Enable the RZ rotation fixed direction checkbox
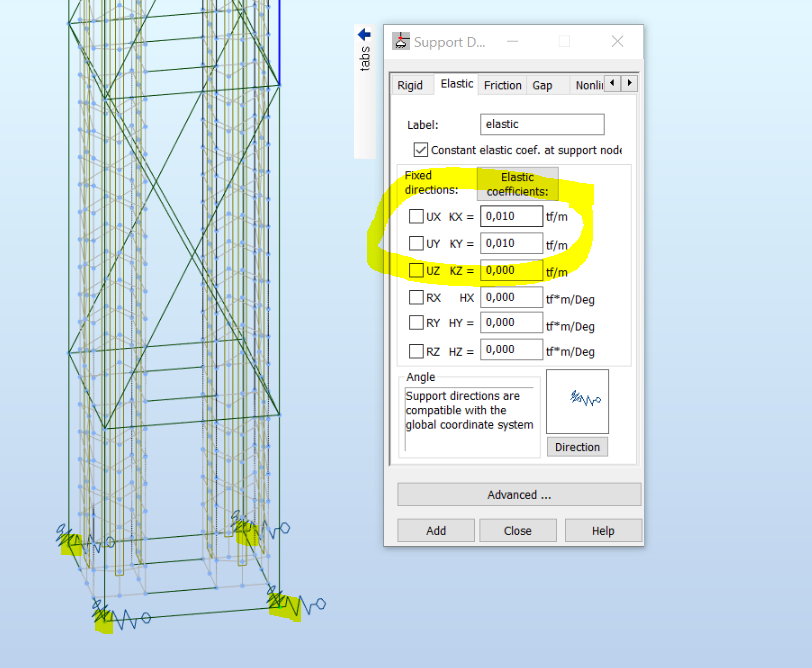The width and height of the screenshot is (812, 668). [x=417, y=351]
